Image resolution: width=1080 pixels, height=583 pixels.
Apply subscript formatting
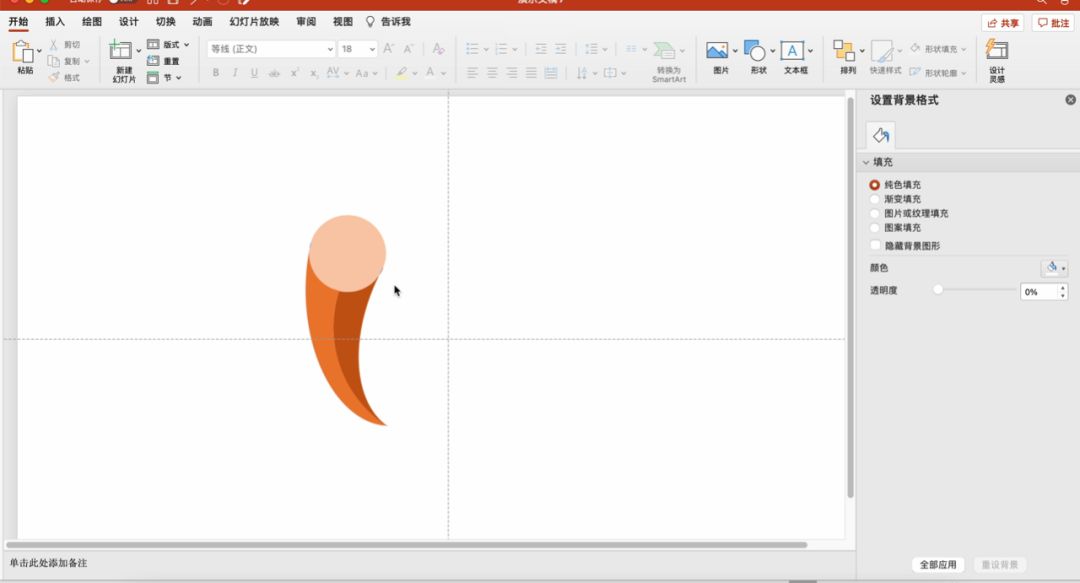tap(313, 72)
